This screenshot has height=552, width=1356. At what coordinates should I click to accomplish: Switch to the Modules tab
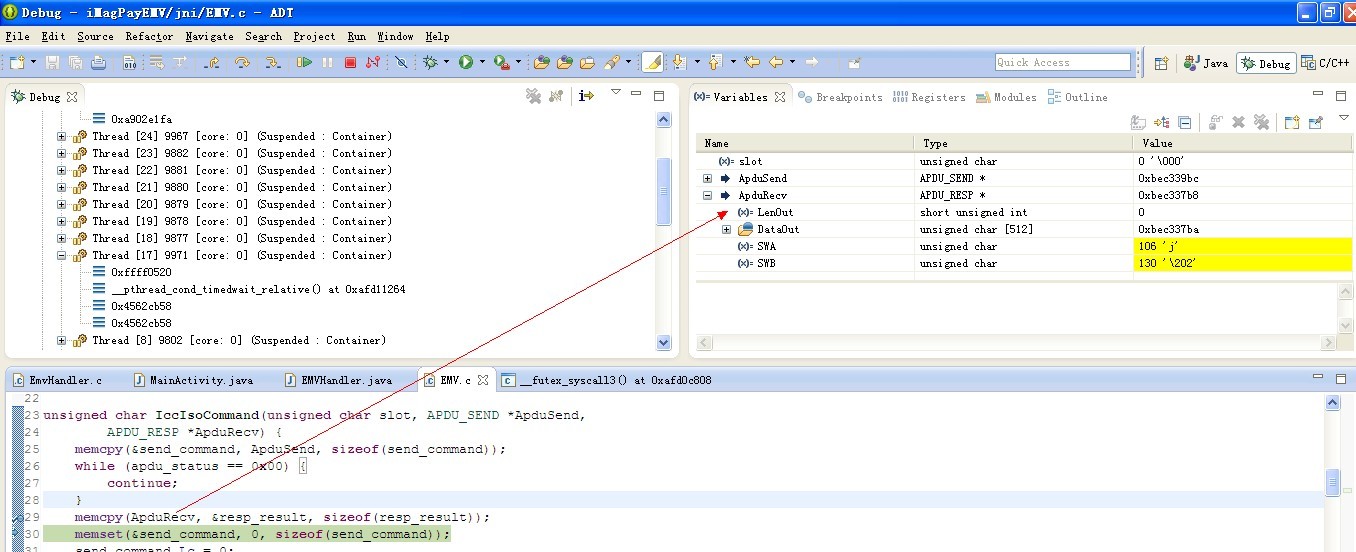(x=1006, y=97)
